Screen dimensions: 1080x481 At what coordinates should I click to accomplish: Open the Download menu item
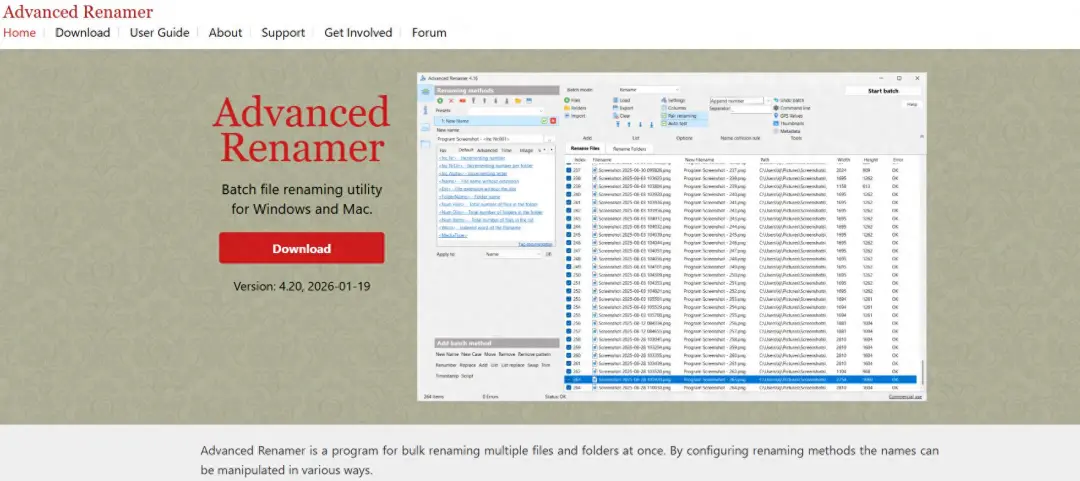tap(83, 32)
